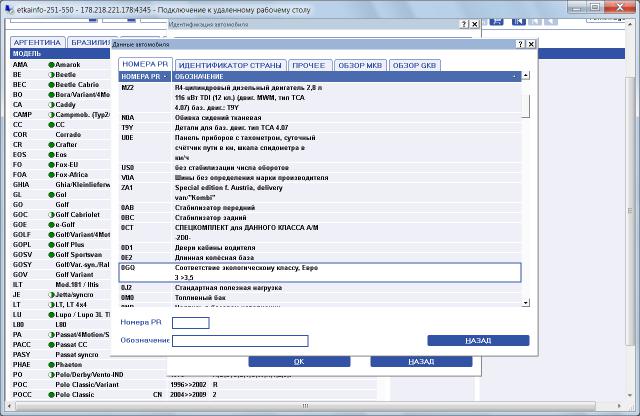Select the T9Y row
This screenshot has height=416, width=640.
tap(320, 128)
